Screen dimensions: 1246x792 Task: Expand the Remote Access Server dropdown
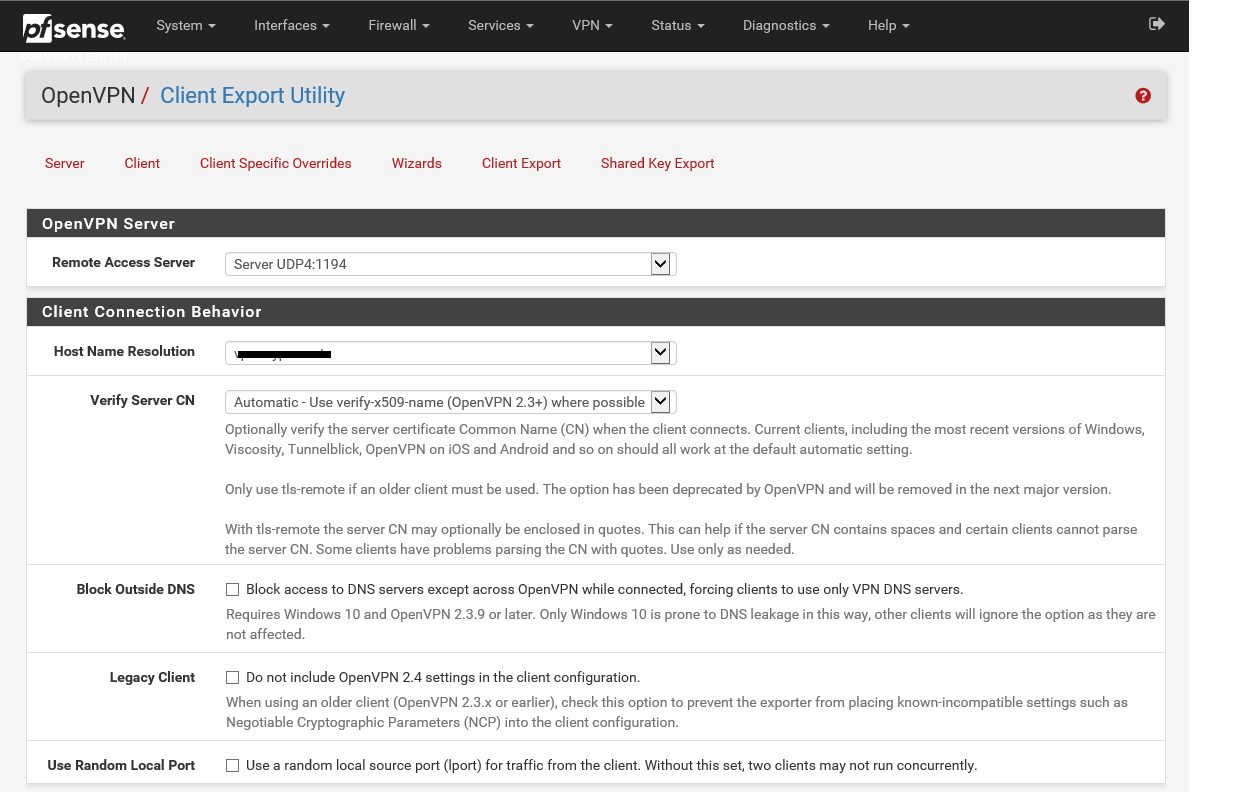pyautogui.click(x=450, y=264)
